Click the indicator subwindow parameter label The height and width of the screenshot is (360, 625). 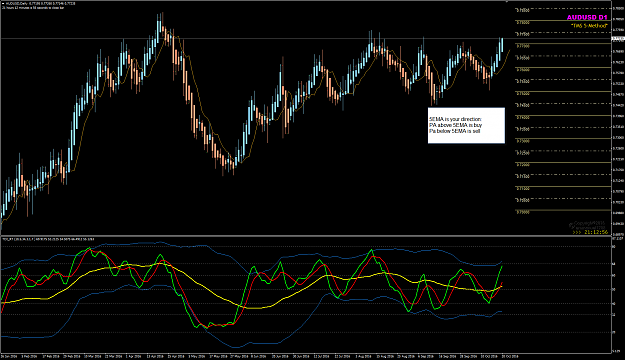coord(48,239)
